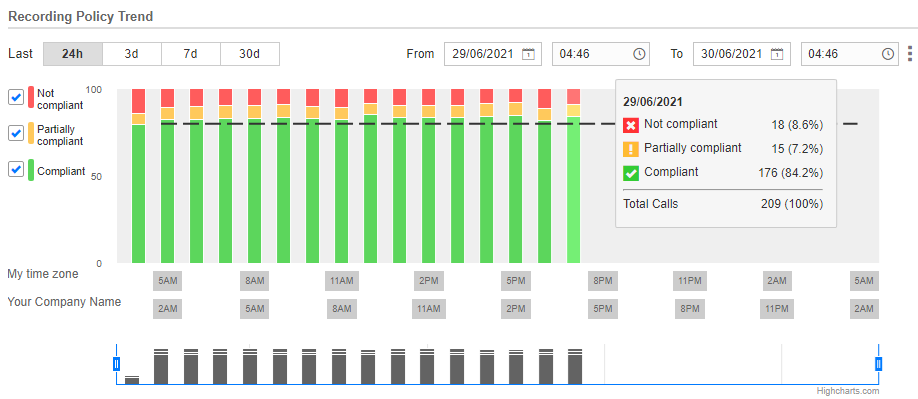Open the three-dot chart options menu
The height and width of the screenshot is (399, 918).
(x=909, y=54)
